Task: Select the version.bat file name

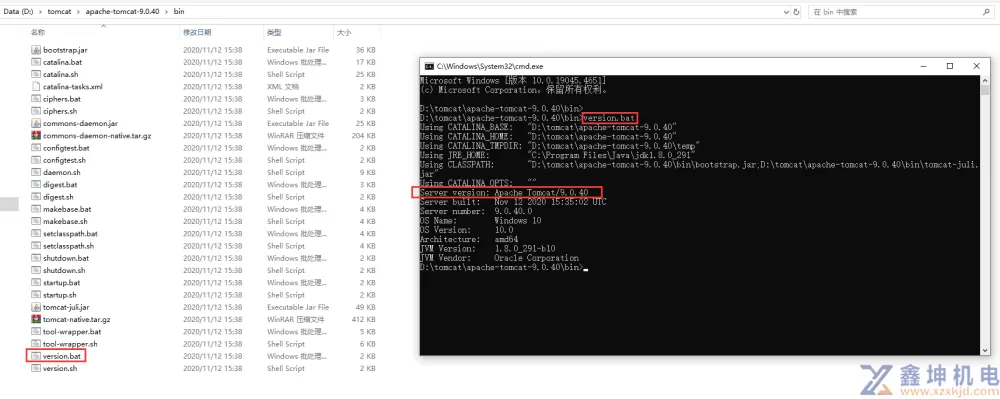Action: pyautogui.click(x=62, y=356)
